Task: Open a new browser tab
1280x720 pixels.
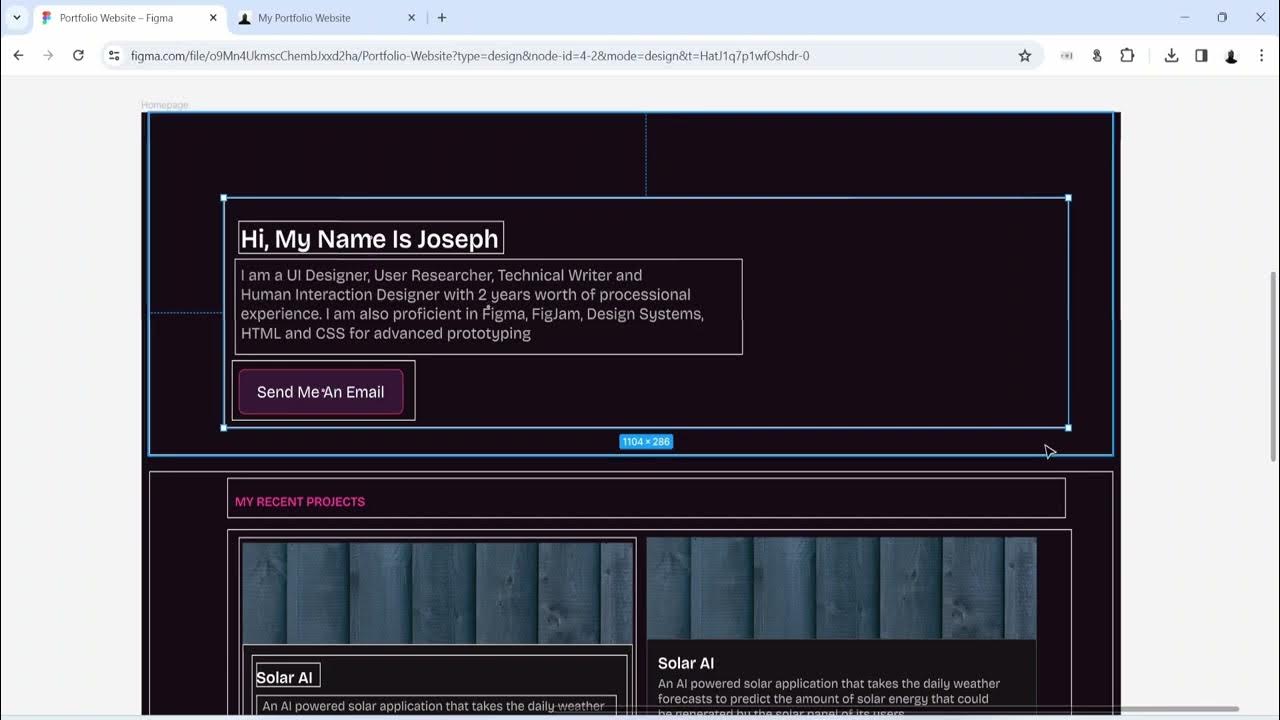Action: pyautogui.click(x=442, y=18)
